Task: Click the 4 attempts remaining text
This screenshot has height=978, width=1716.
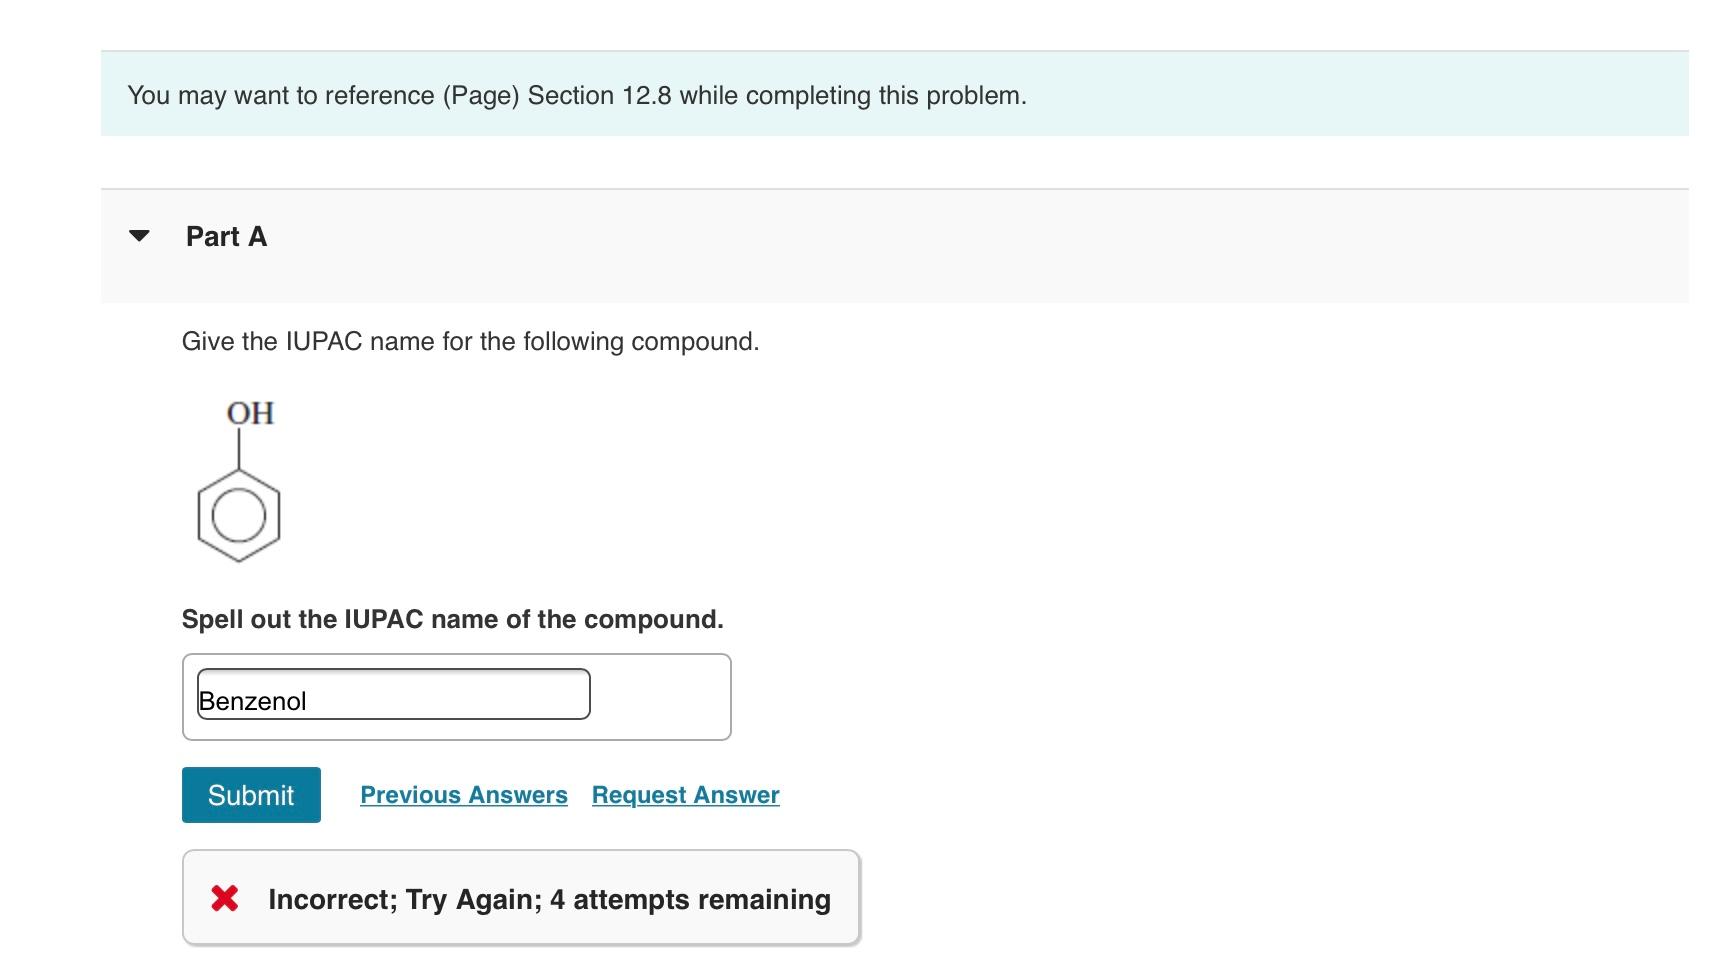Action: point(691,899)
